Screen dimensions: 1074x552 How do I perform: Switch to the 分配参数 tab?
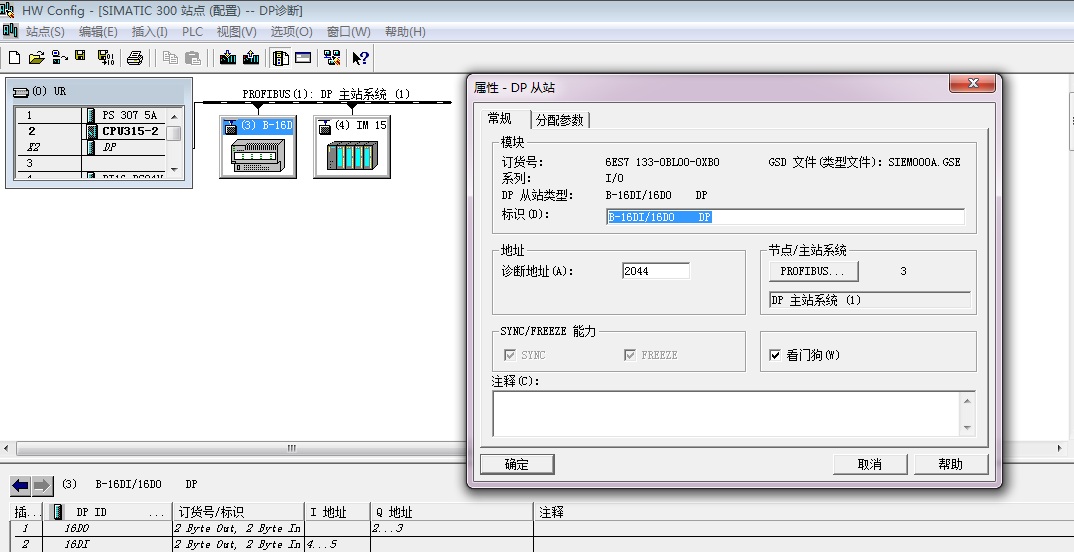click(560, 120)
